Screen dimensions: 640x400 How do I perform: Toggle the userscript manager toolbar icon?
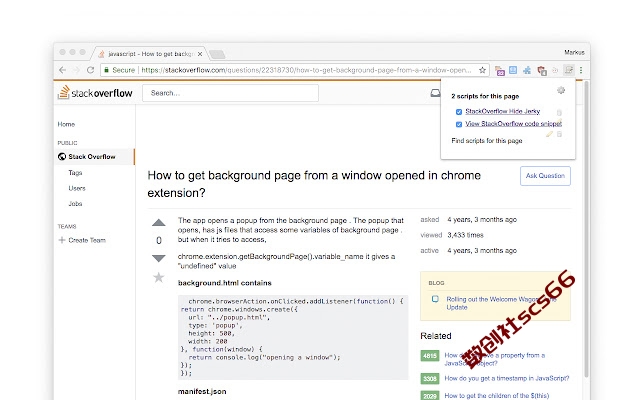coord(569,70)
